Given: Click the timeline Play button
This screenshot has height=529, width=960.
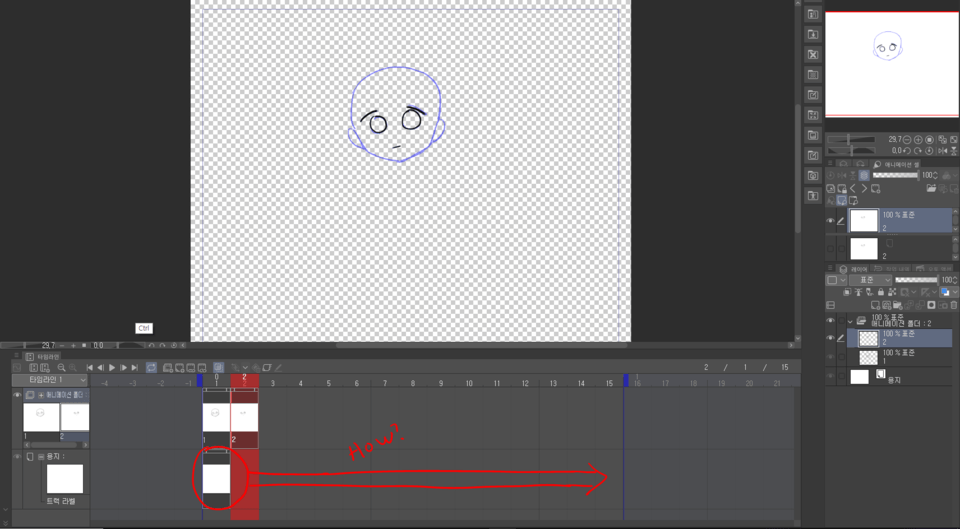Looking at the screenshot, I should (x=112, y=368).
